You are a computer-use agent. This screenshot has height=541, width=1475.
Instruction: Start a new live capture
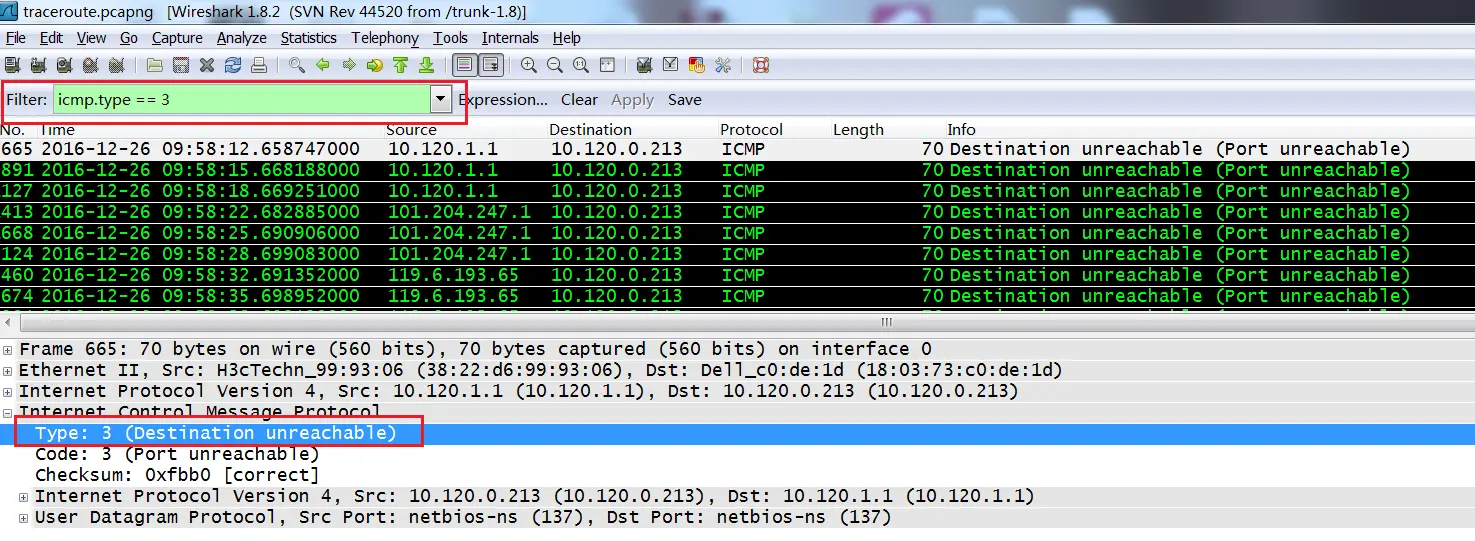pos(64,65)
